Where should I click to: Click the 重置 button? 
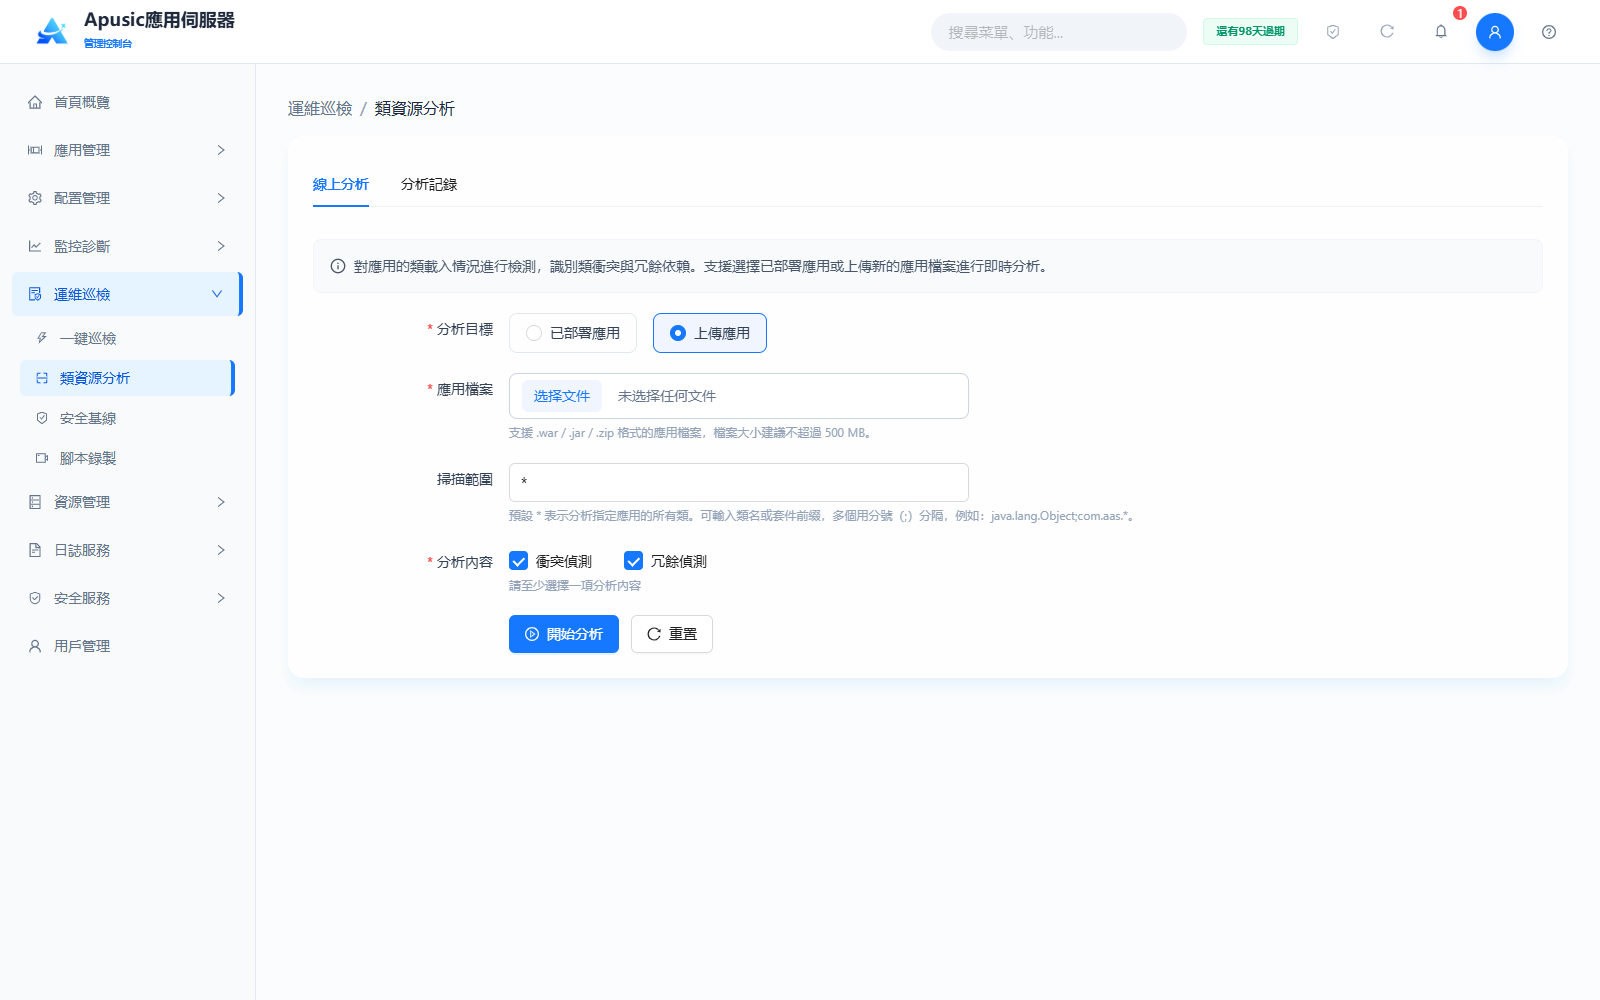672,634
